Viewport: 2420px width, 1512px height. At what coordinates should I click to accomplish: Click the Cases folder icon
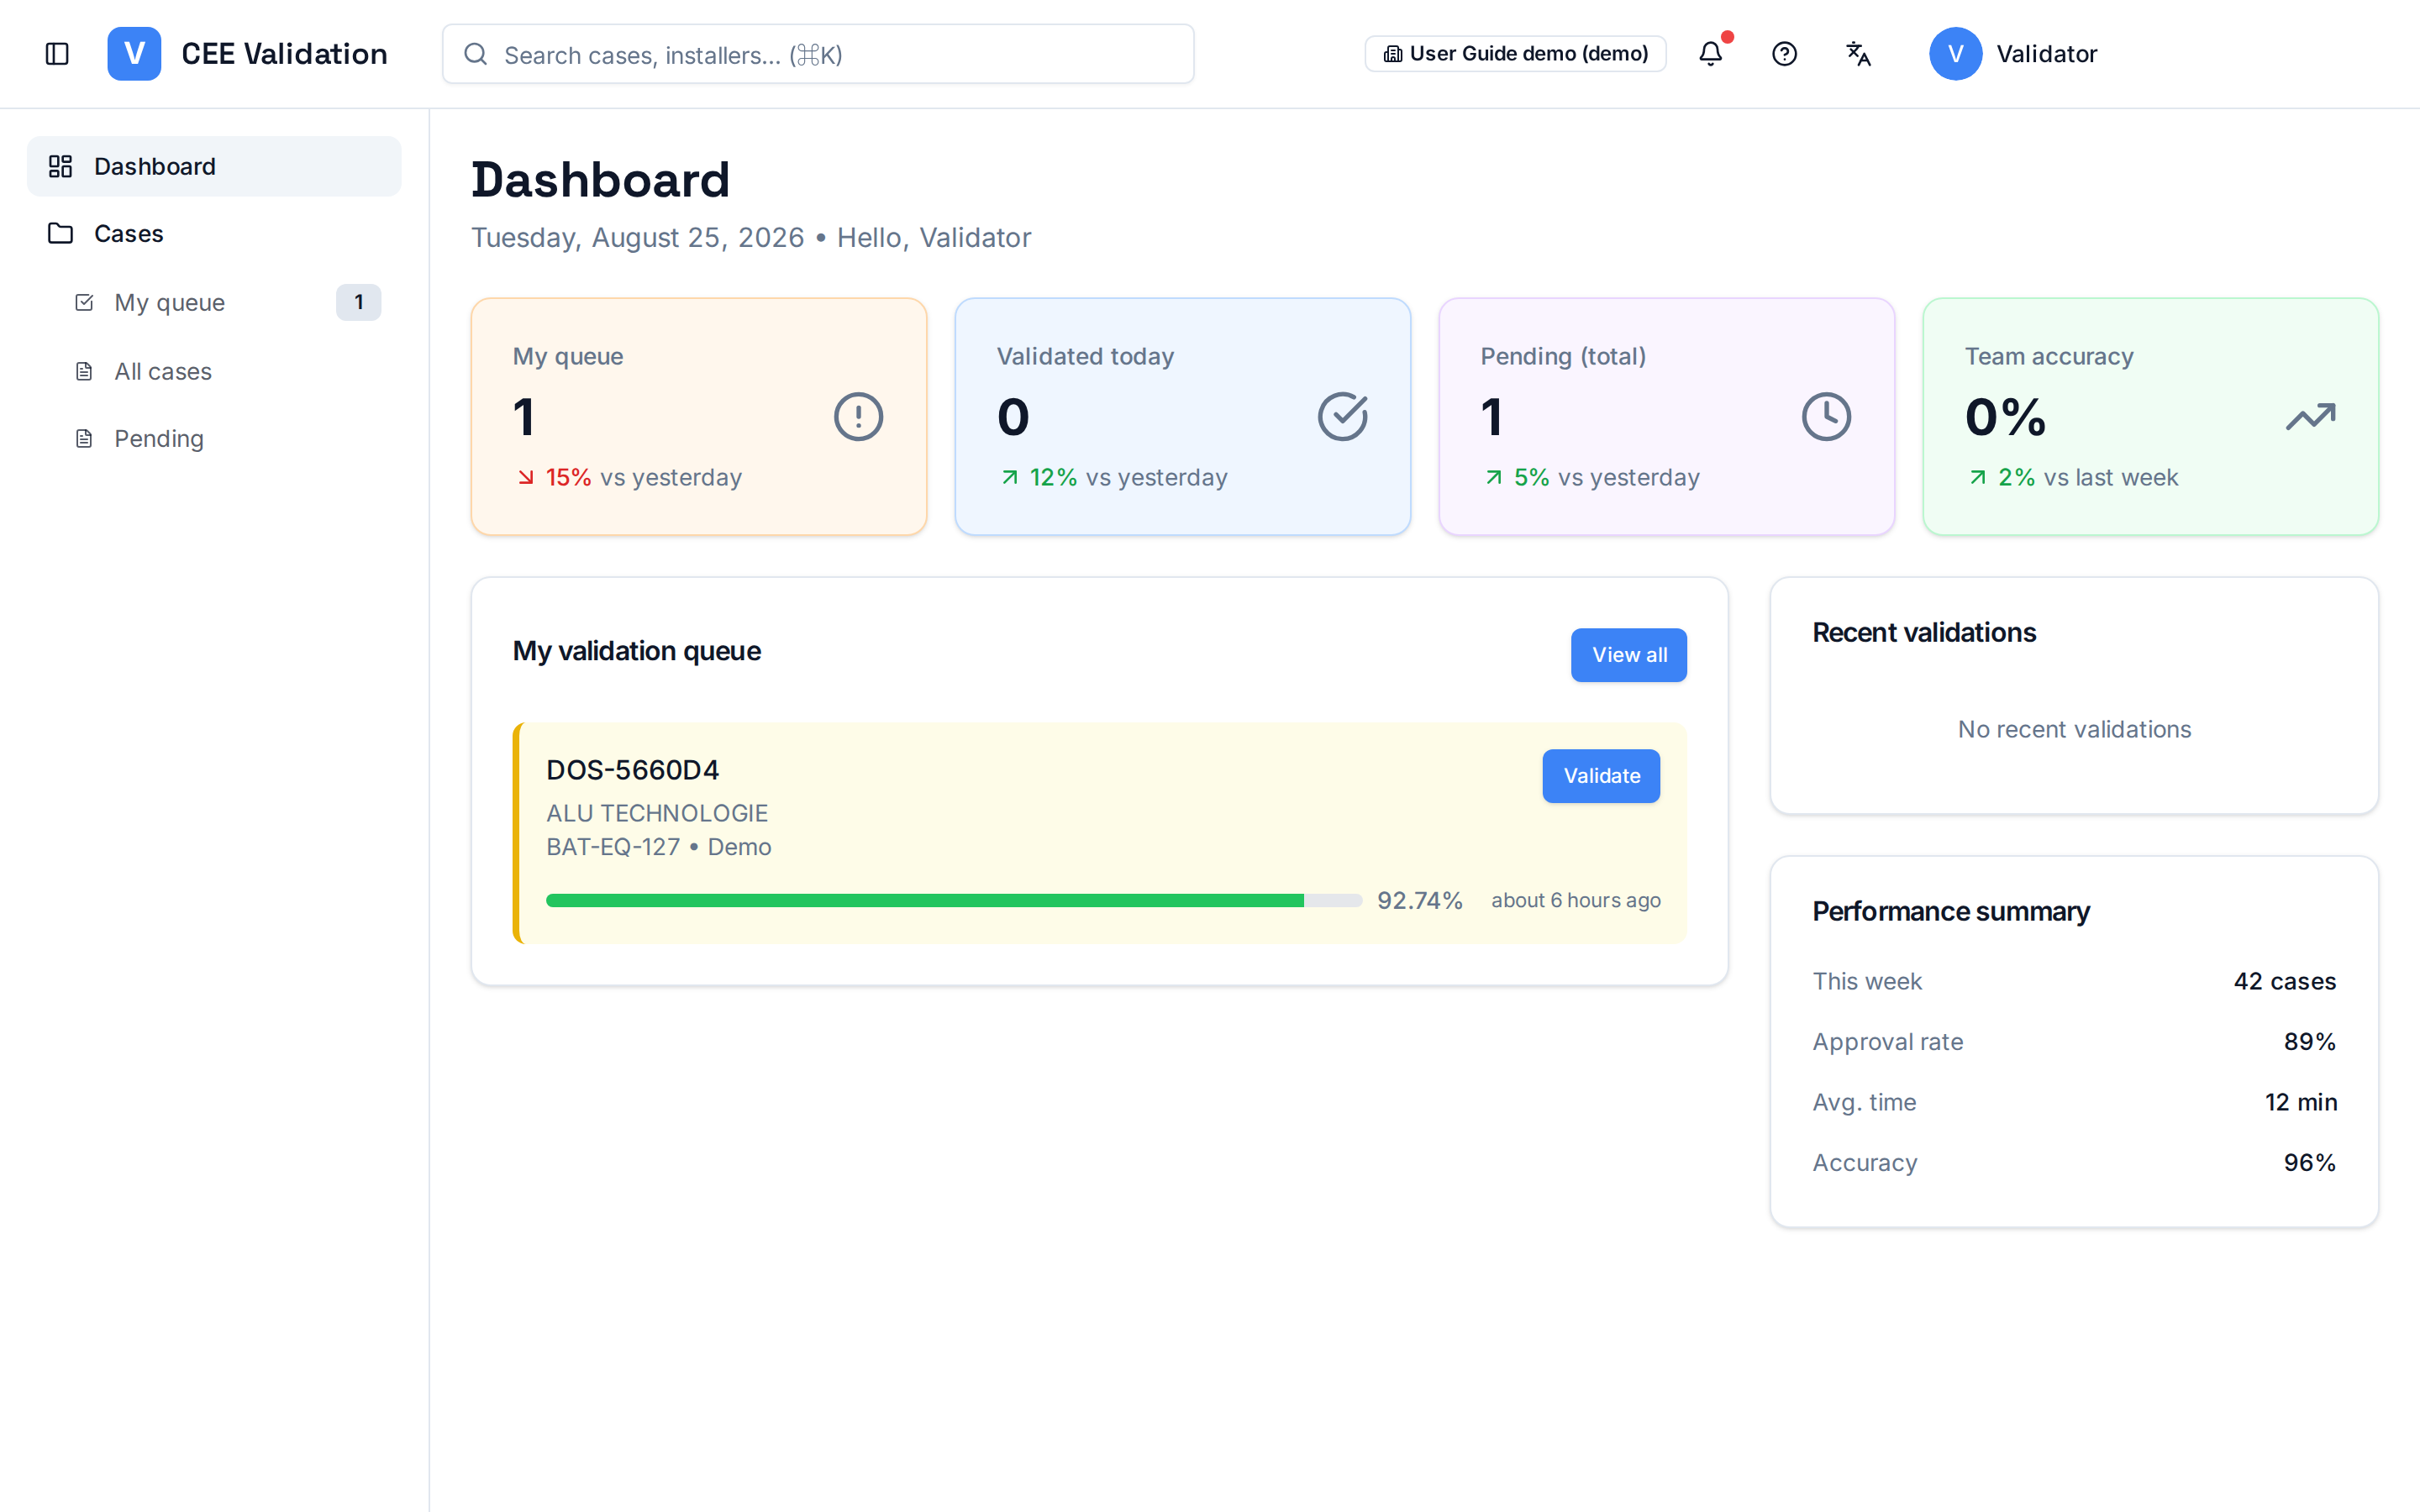tap(61, 233)
